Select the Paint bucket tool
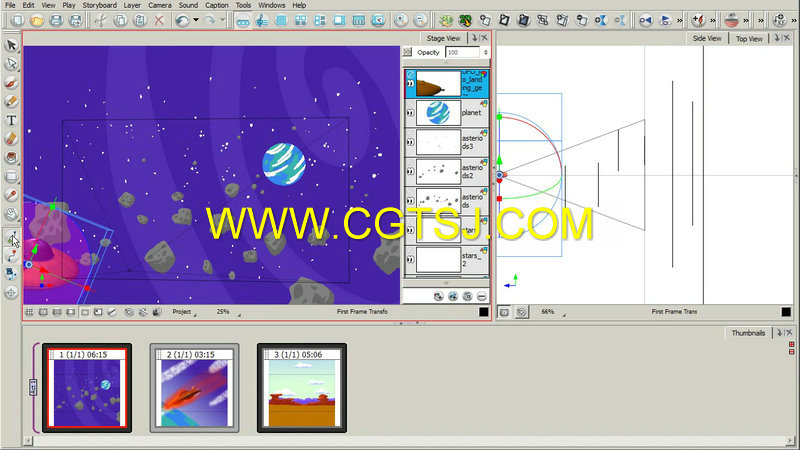 pos(11,157)
